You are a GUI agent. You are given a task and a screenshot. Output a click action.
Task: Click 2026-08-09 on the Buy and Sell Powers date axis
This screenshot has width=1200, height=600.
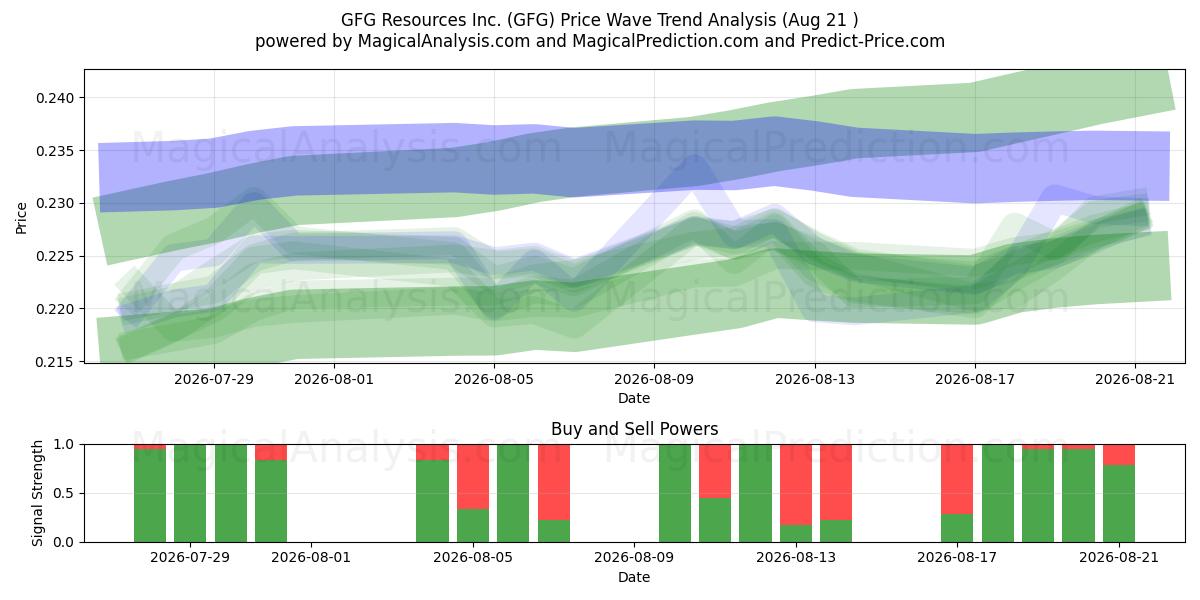[634, 558]
